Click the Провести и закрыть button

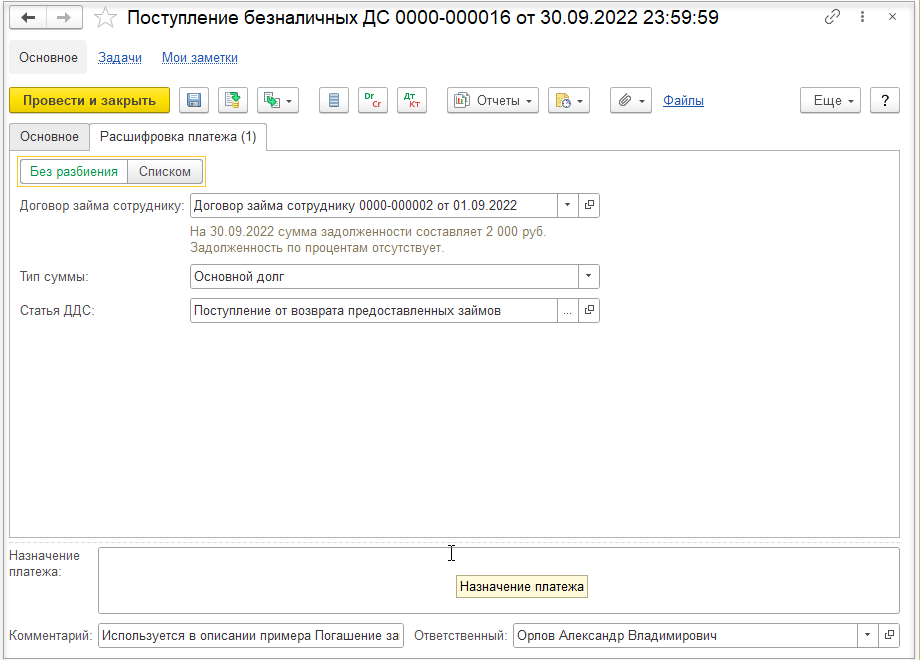pyautogui.click(x=89, y=100)
